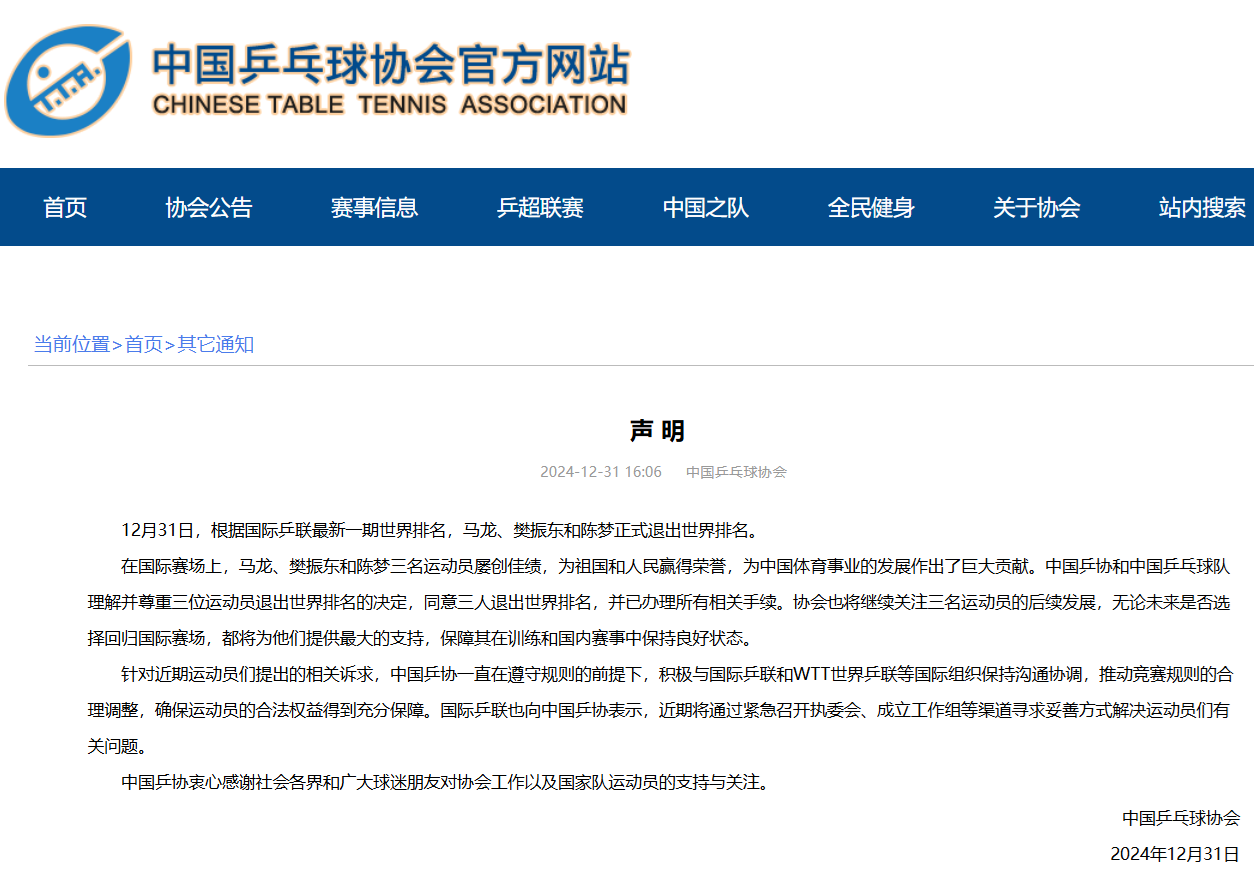
Task: Click the timestamp 2024-12-31 16:06
Action: (x=601, y=472)
